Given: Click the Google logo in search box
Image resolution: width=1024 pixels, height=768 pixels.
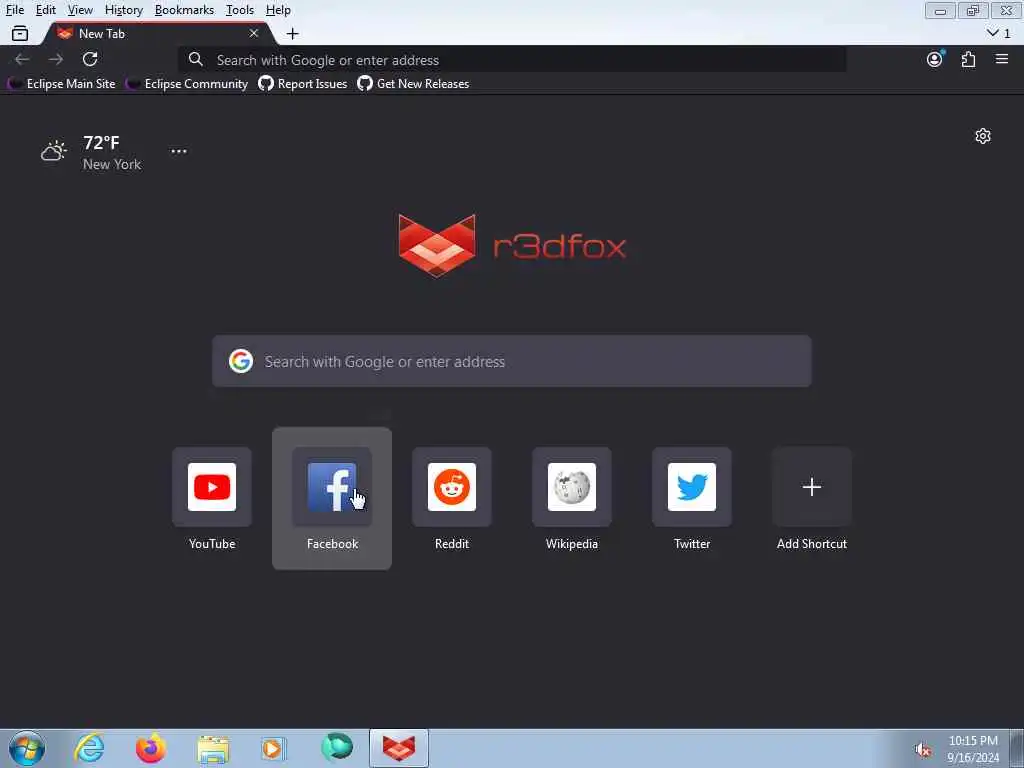Looking at the screenshot, I should click(241, 361).
